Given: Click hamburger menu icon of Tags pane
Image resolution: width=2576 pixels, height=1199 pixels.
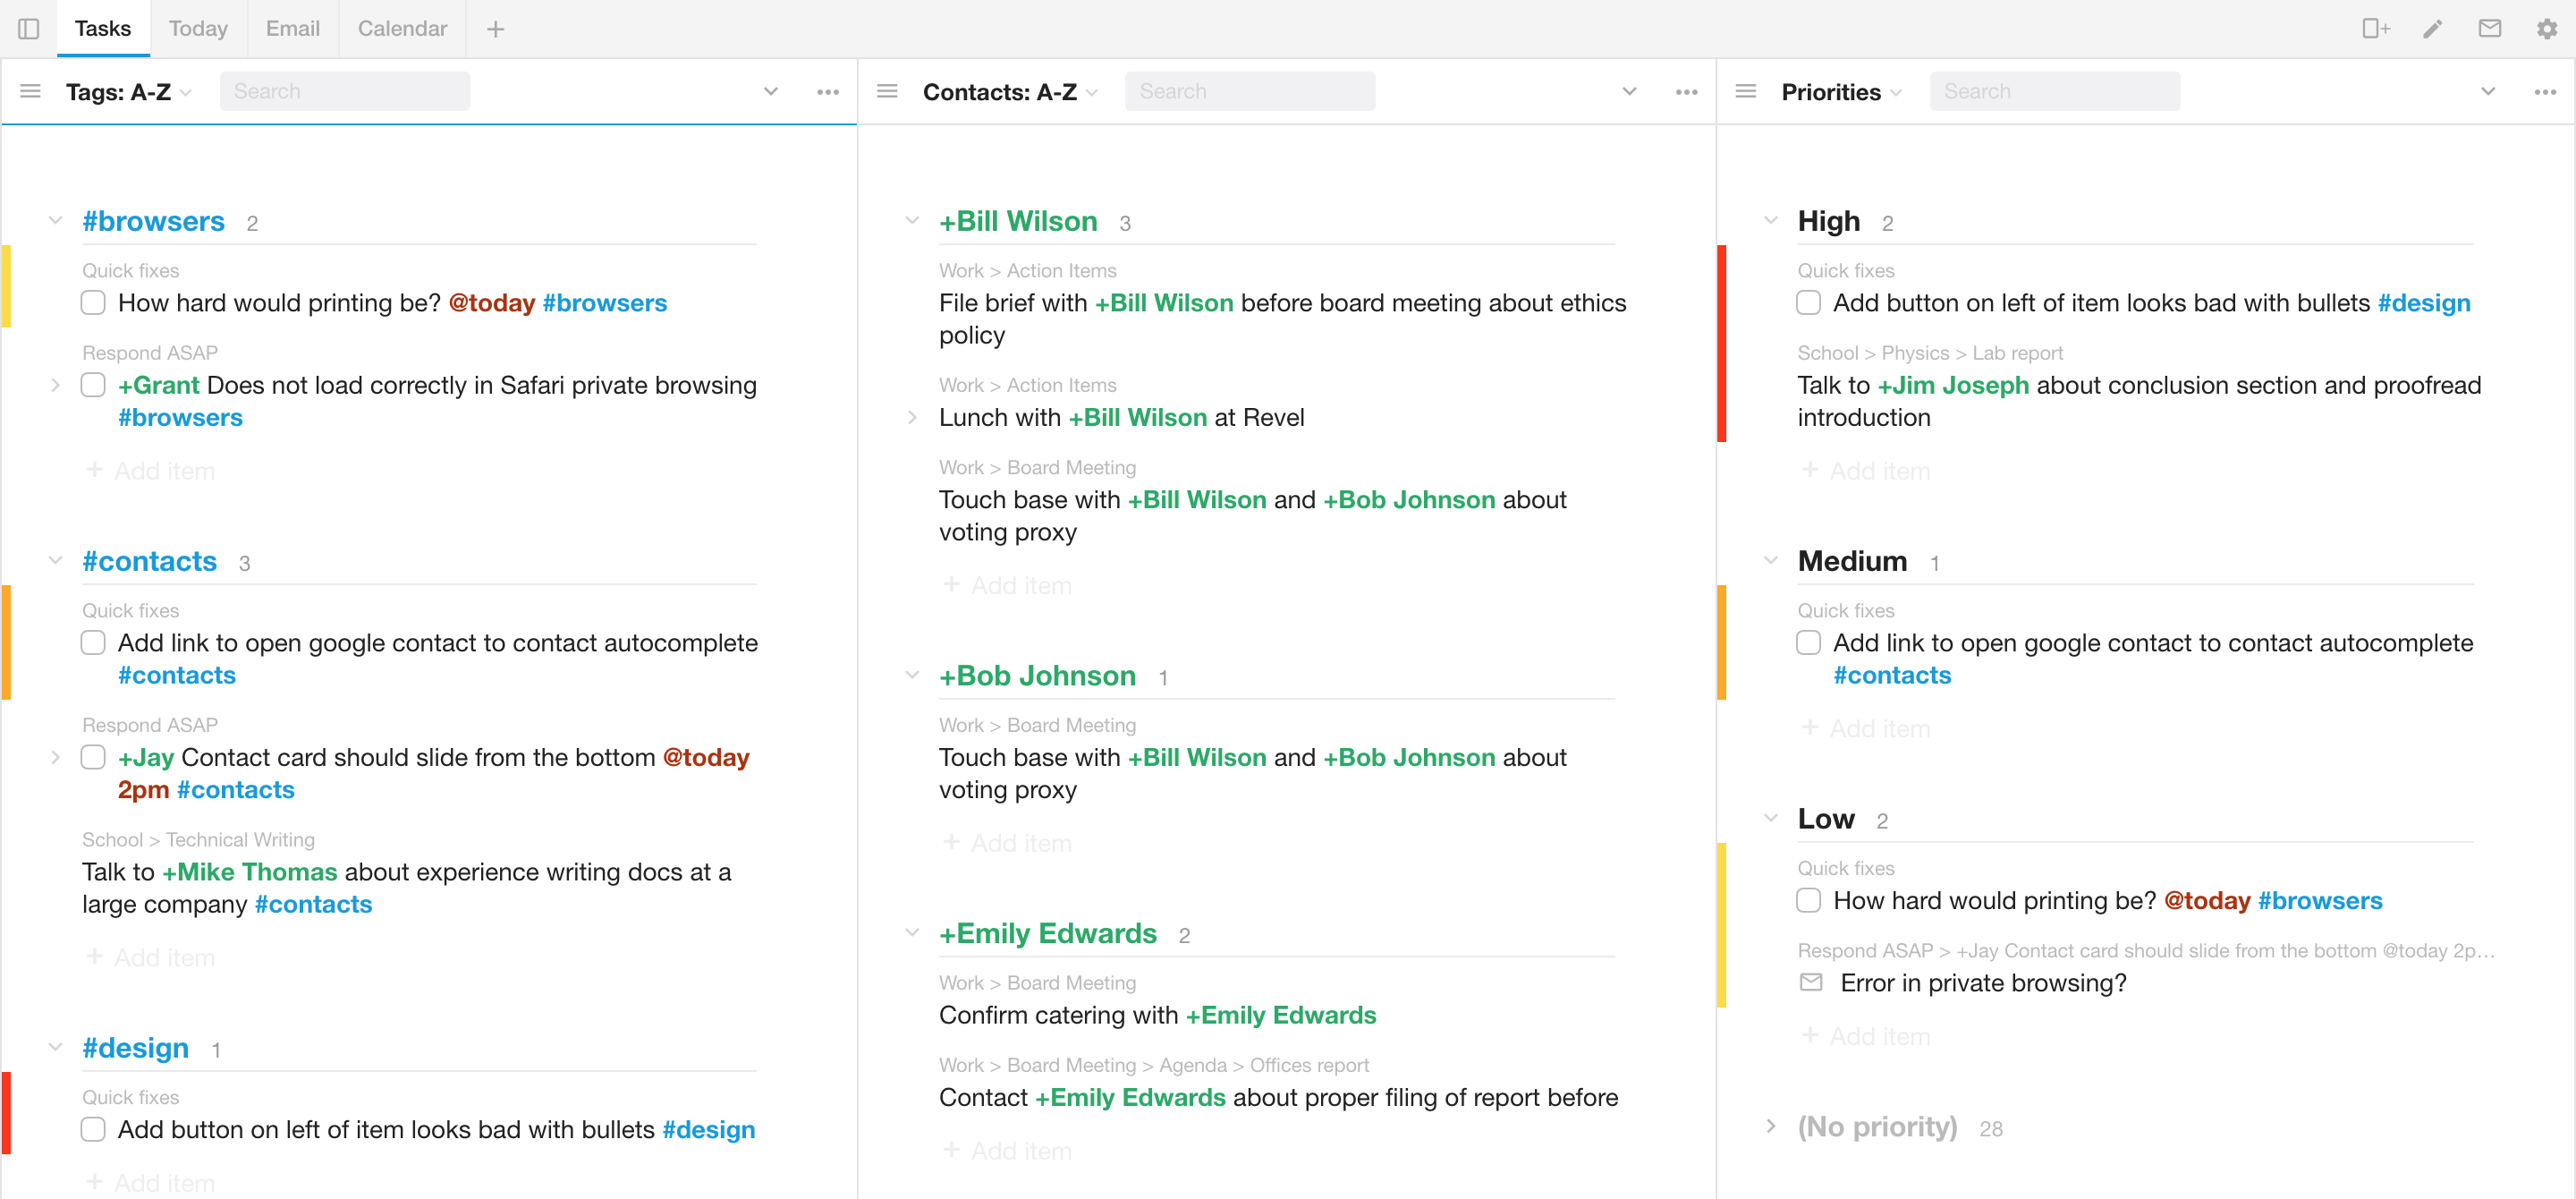Looking at the screenshot, I should (x=31, y=92).
